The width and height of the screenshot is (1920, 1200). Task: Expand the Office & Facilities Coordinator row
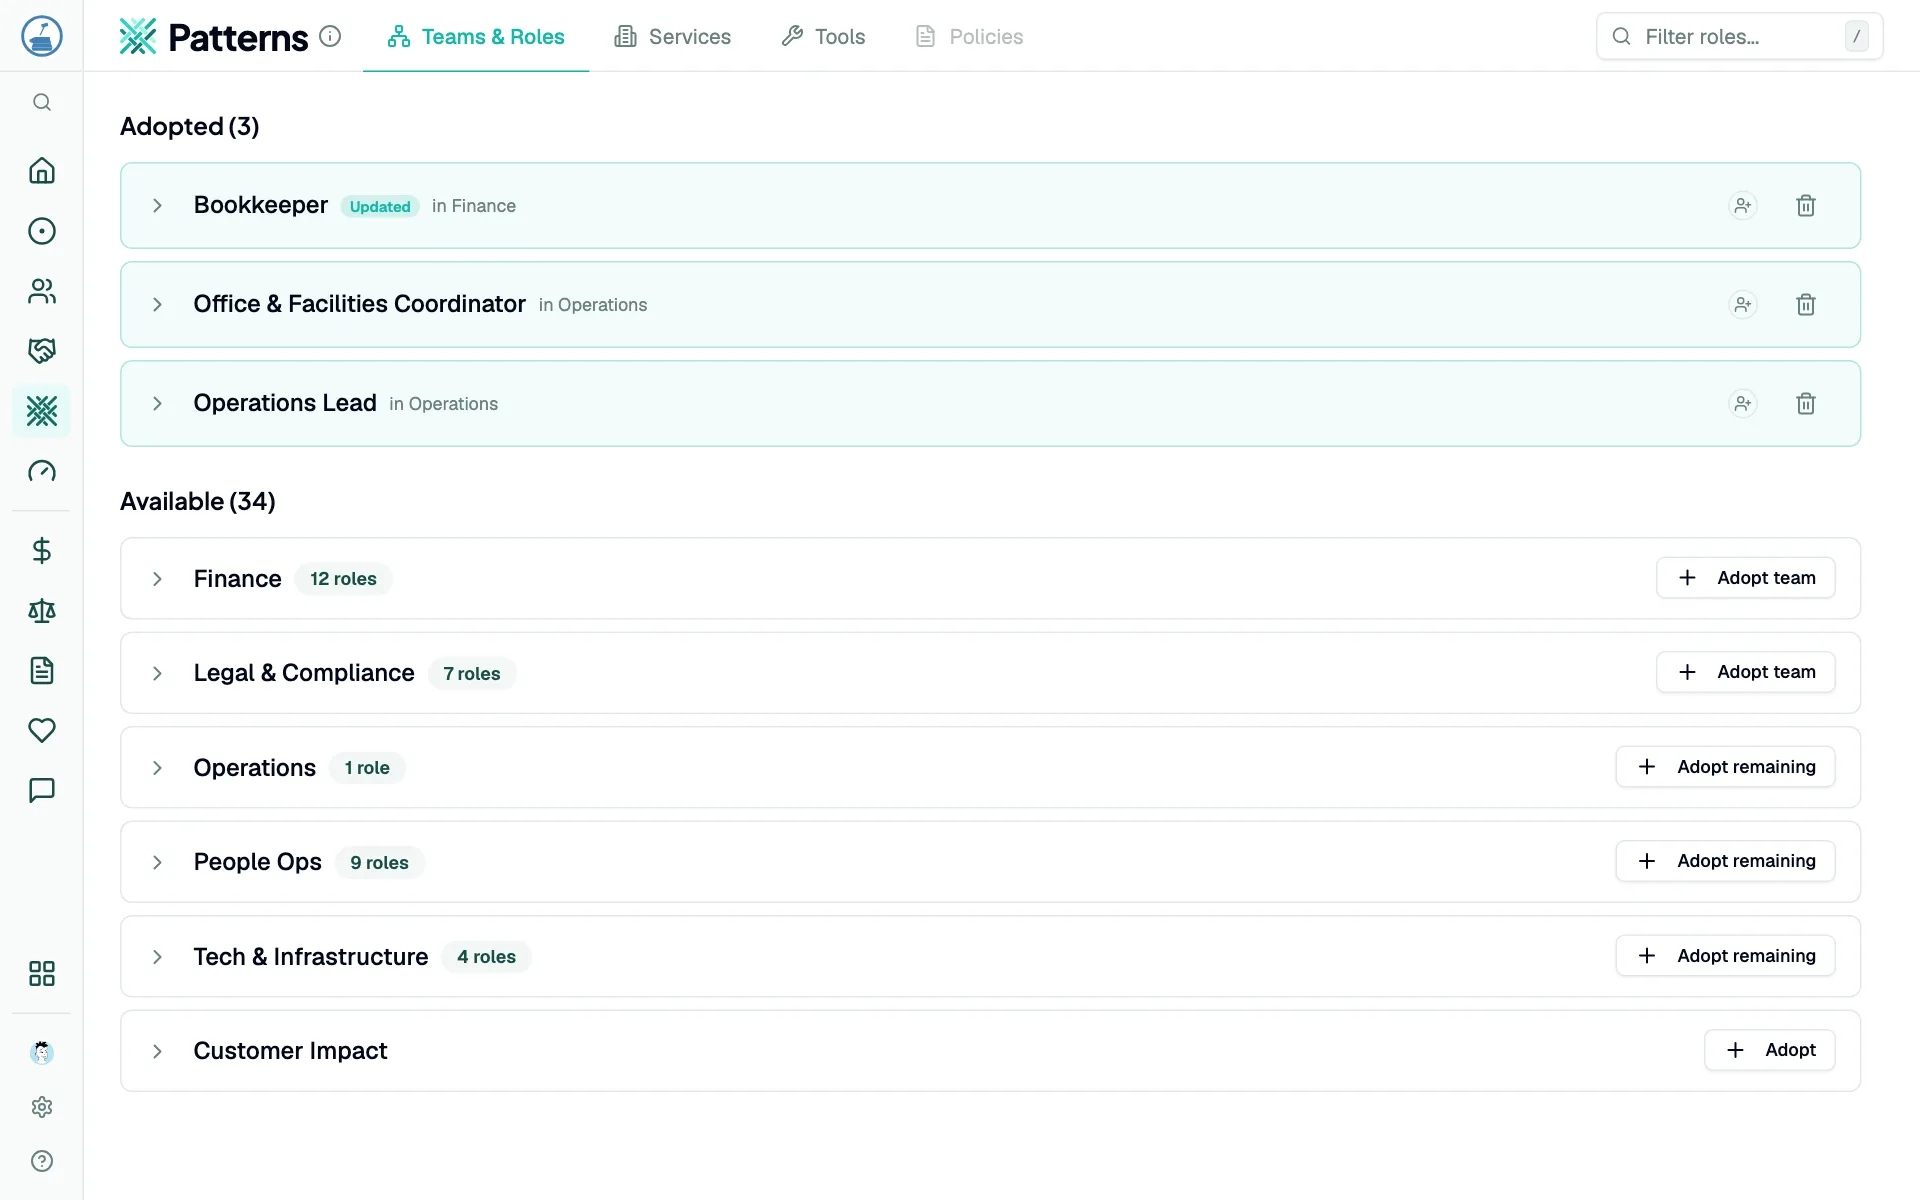[x=157, y=304]
